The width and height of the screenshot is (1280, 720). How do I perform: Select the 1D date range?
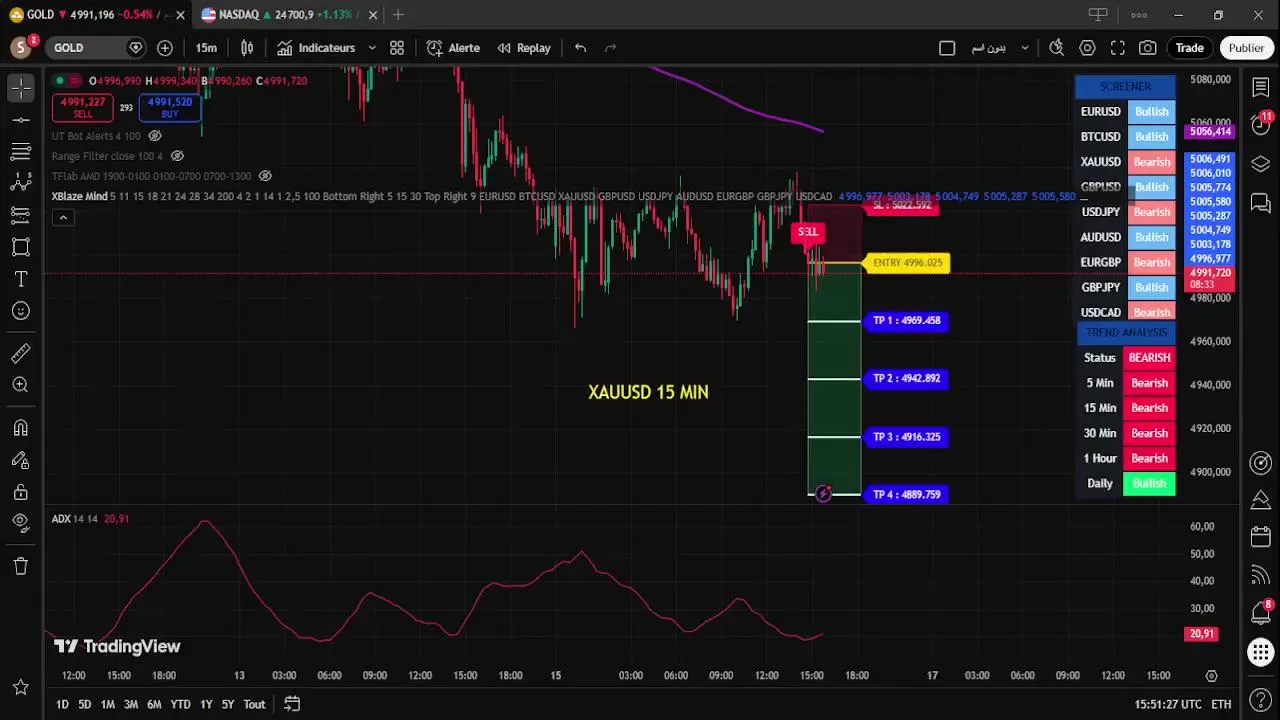(x=62, y=704)
